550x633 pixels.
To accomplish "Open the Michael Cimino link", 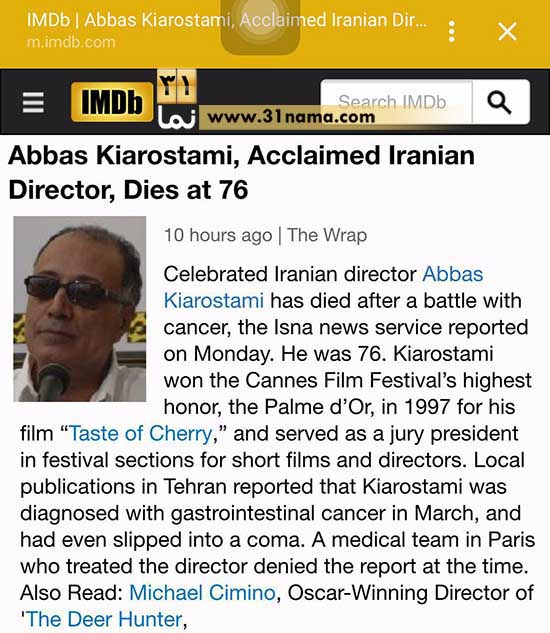I will pyautogui.click(x=202, y=593).
